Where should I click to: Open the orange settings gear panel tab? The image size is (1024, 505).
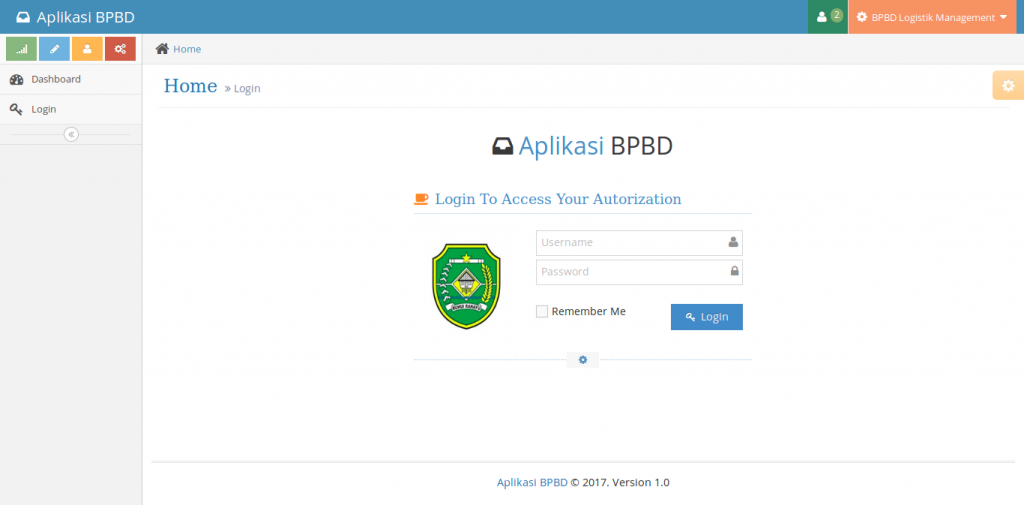1008,86
